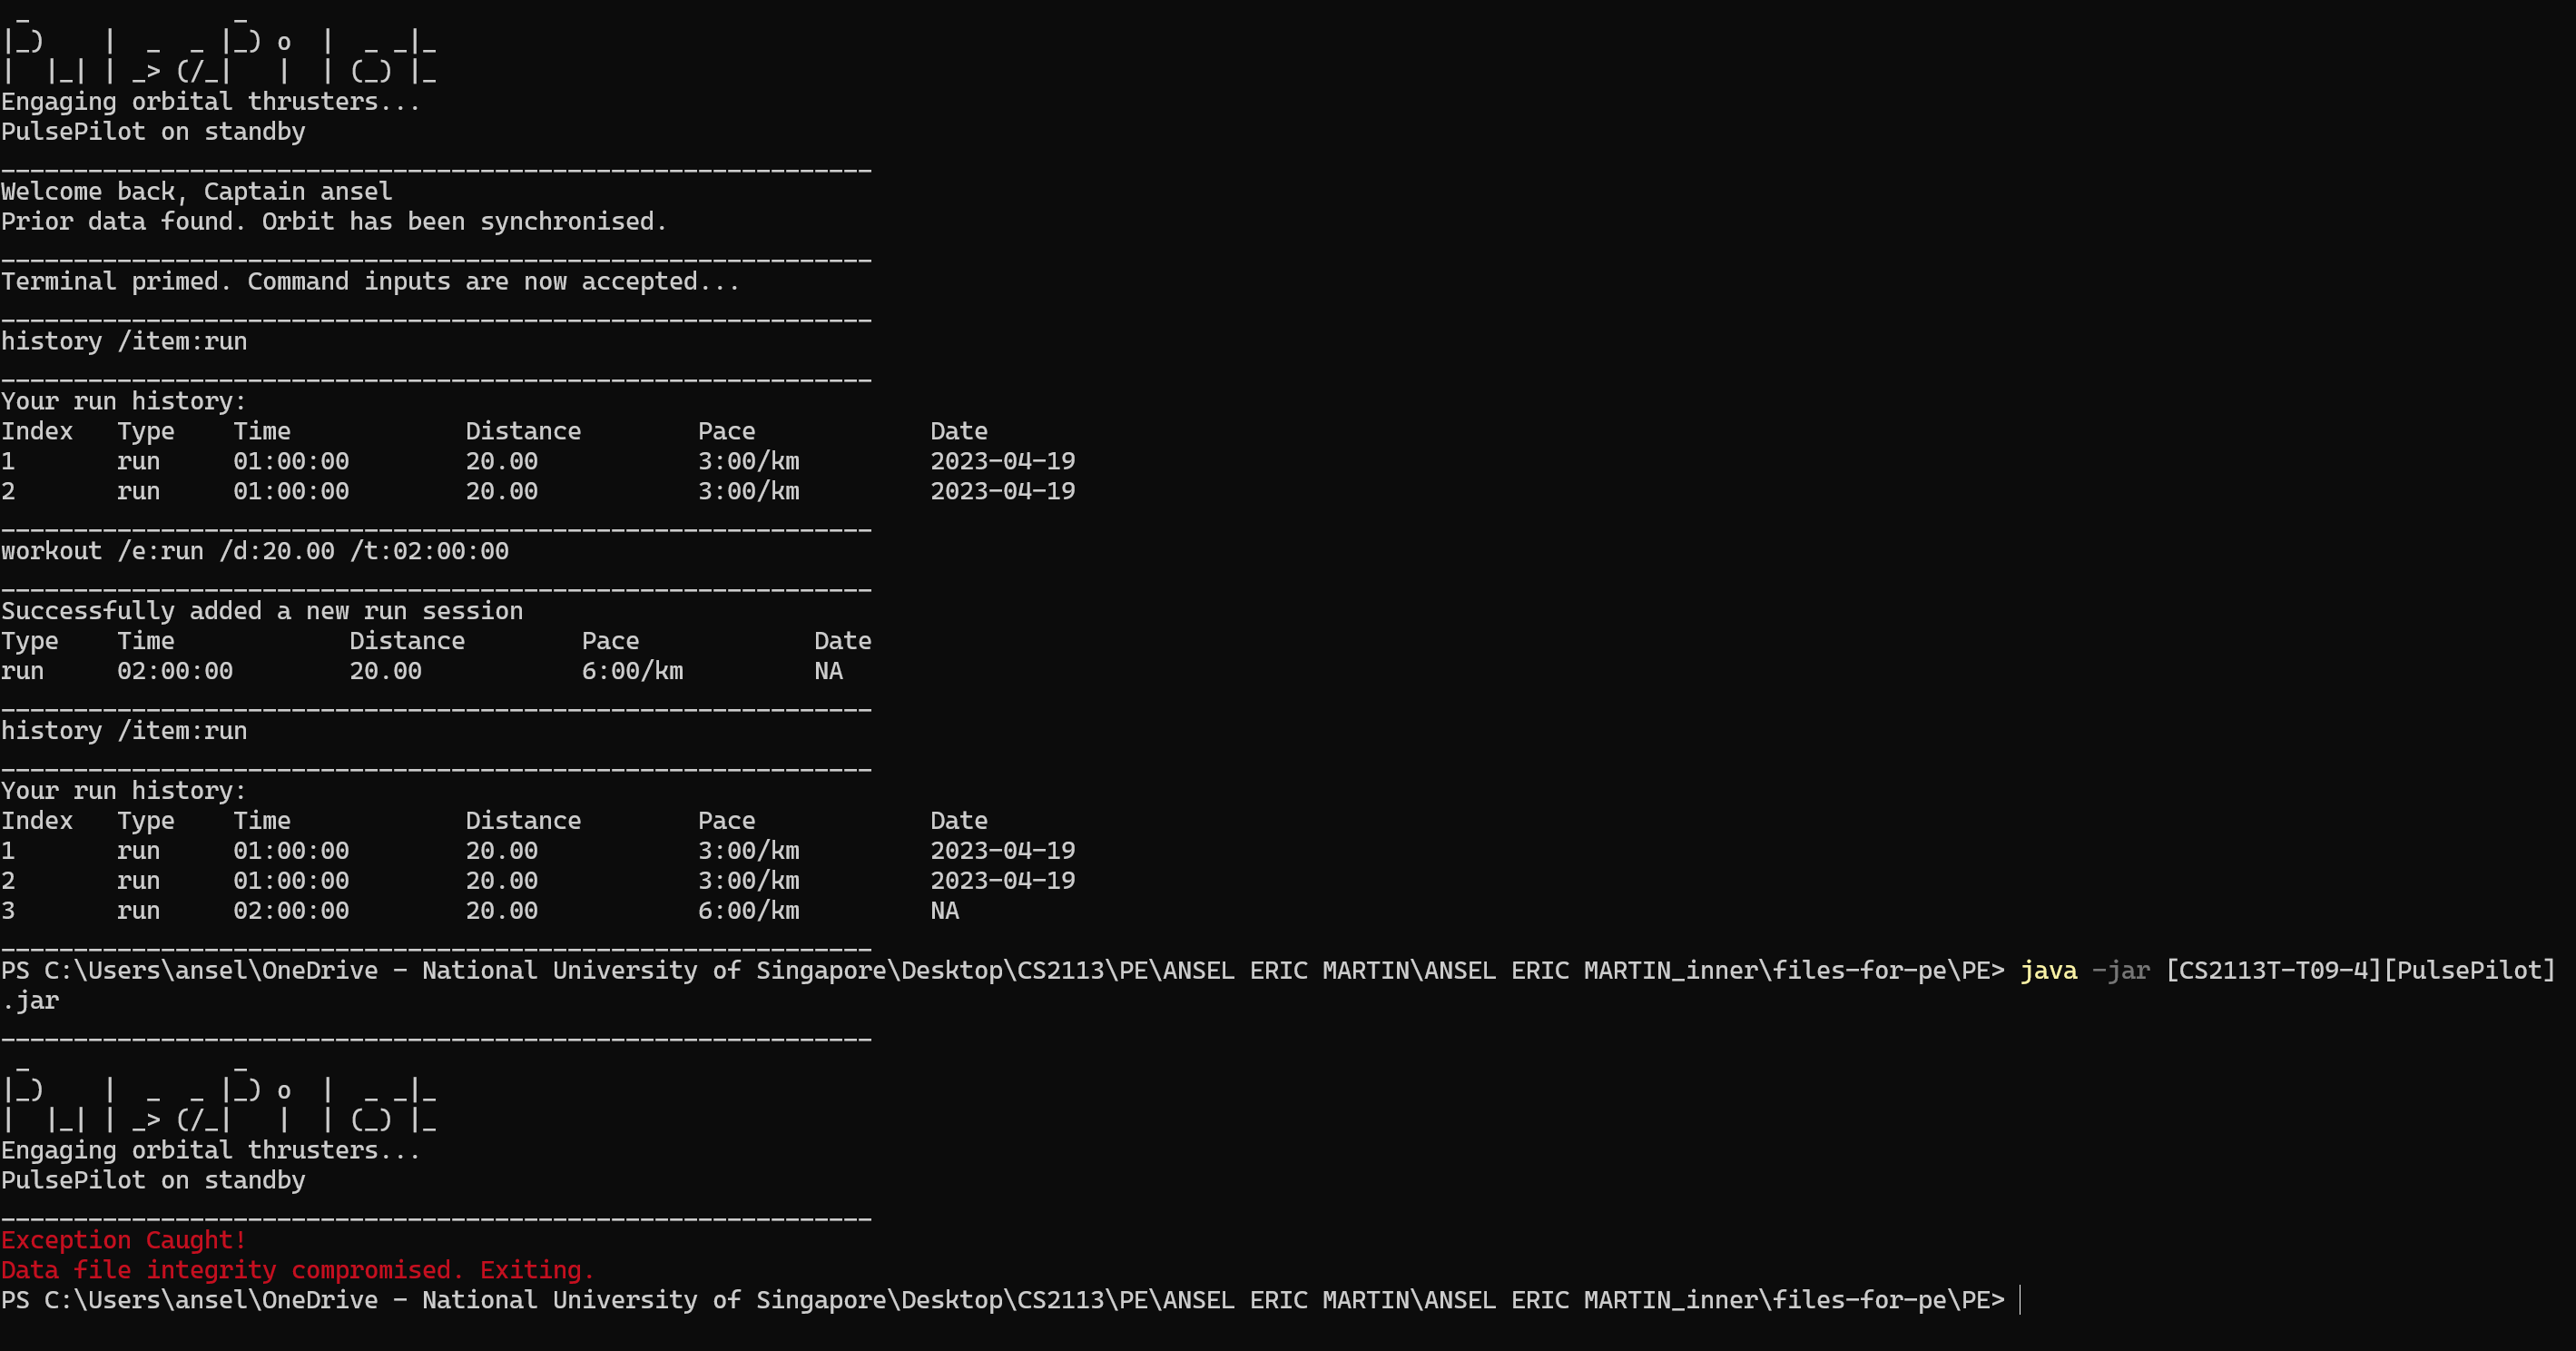This screenshot has height=1351, width=2576.
Task: Click 'Welcome back, Captain ansel' text
Action: pos(196,191)
